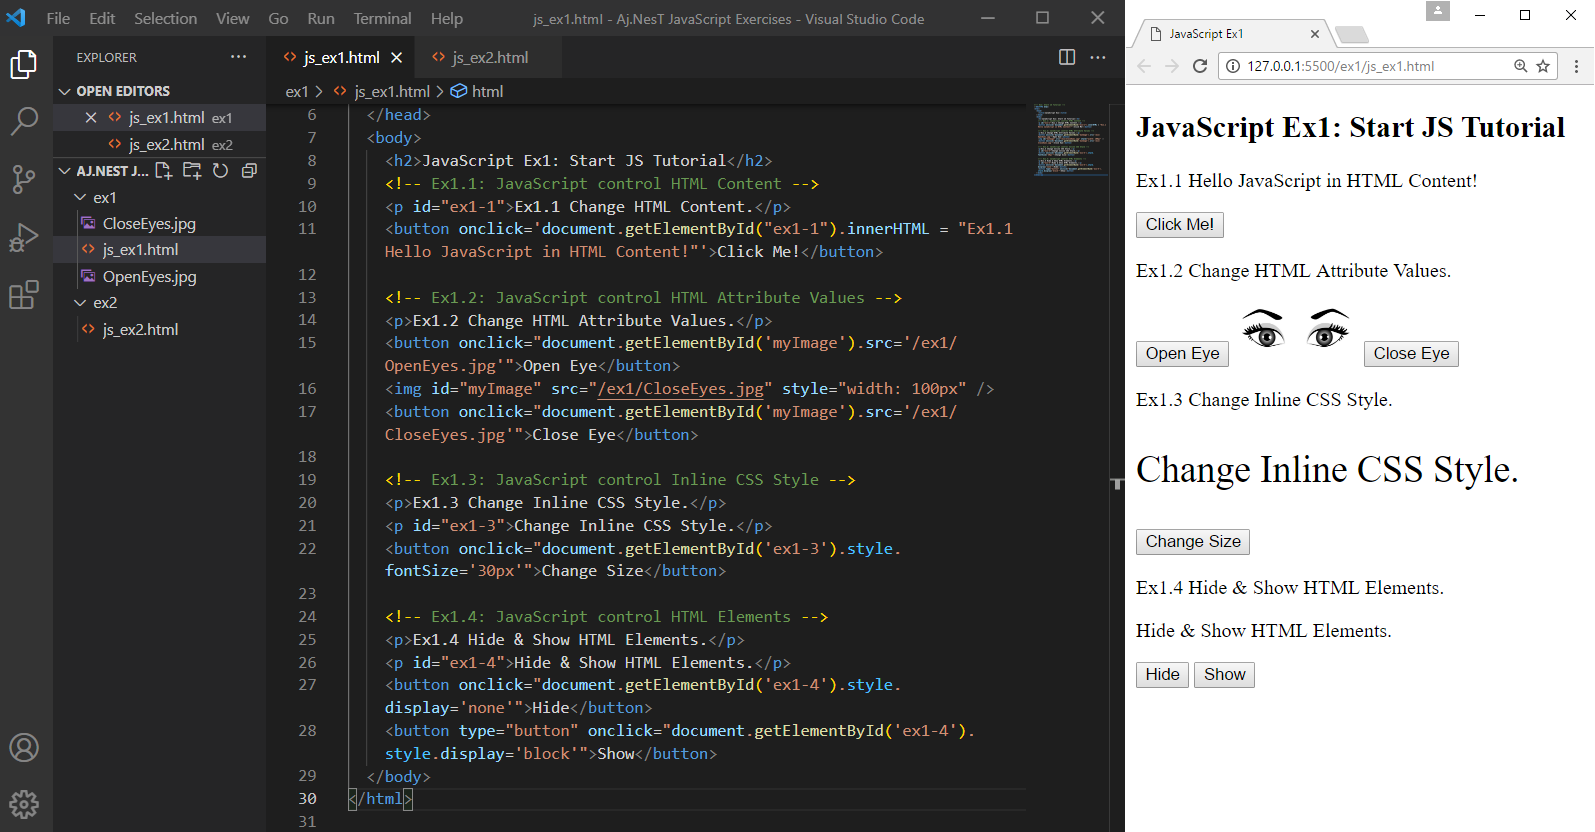Split the editor to the right
1595x832 pixels.
[1067, 57]
